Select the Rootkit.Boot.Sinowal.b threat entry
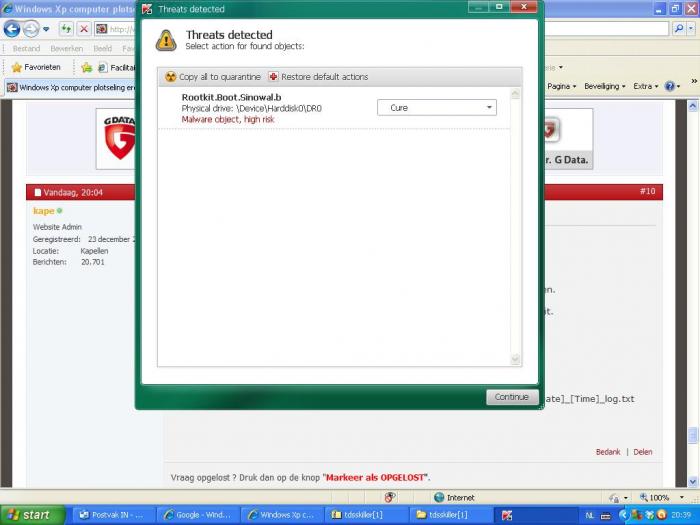This screenshot has width=700, height=525. 333,108
